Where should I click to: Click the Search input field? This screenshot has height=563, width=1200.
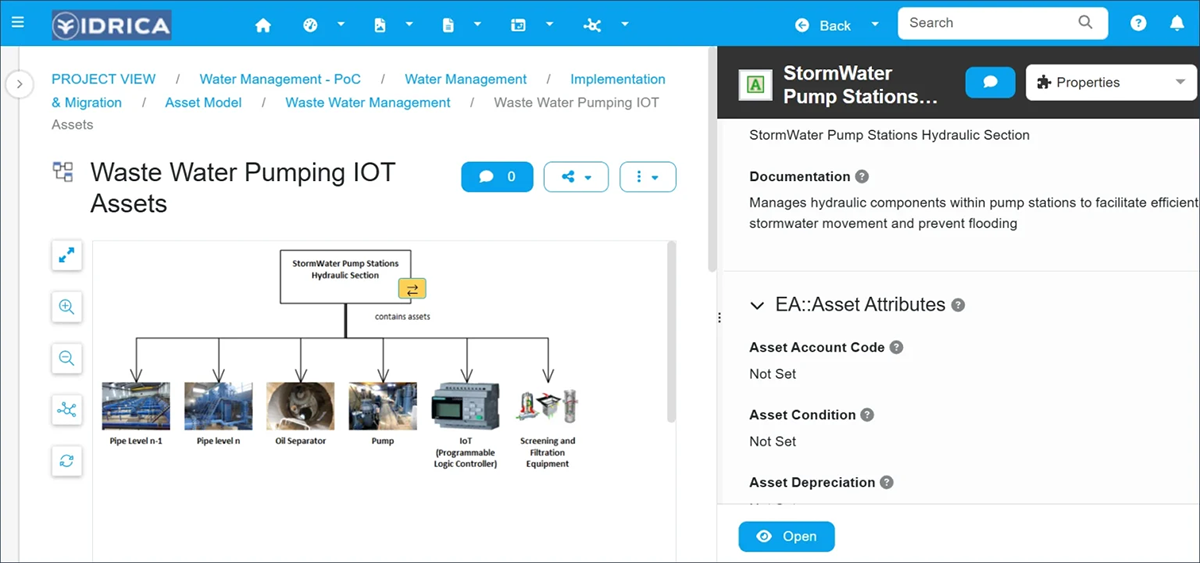click(x=990, y=23)
